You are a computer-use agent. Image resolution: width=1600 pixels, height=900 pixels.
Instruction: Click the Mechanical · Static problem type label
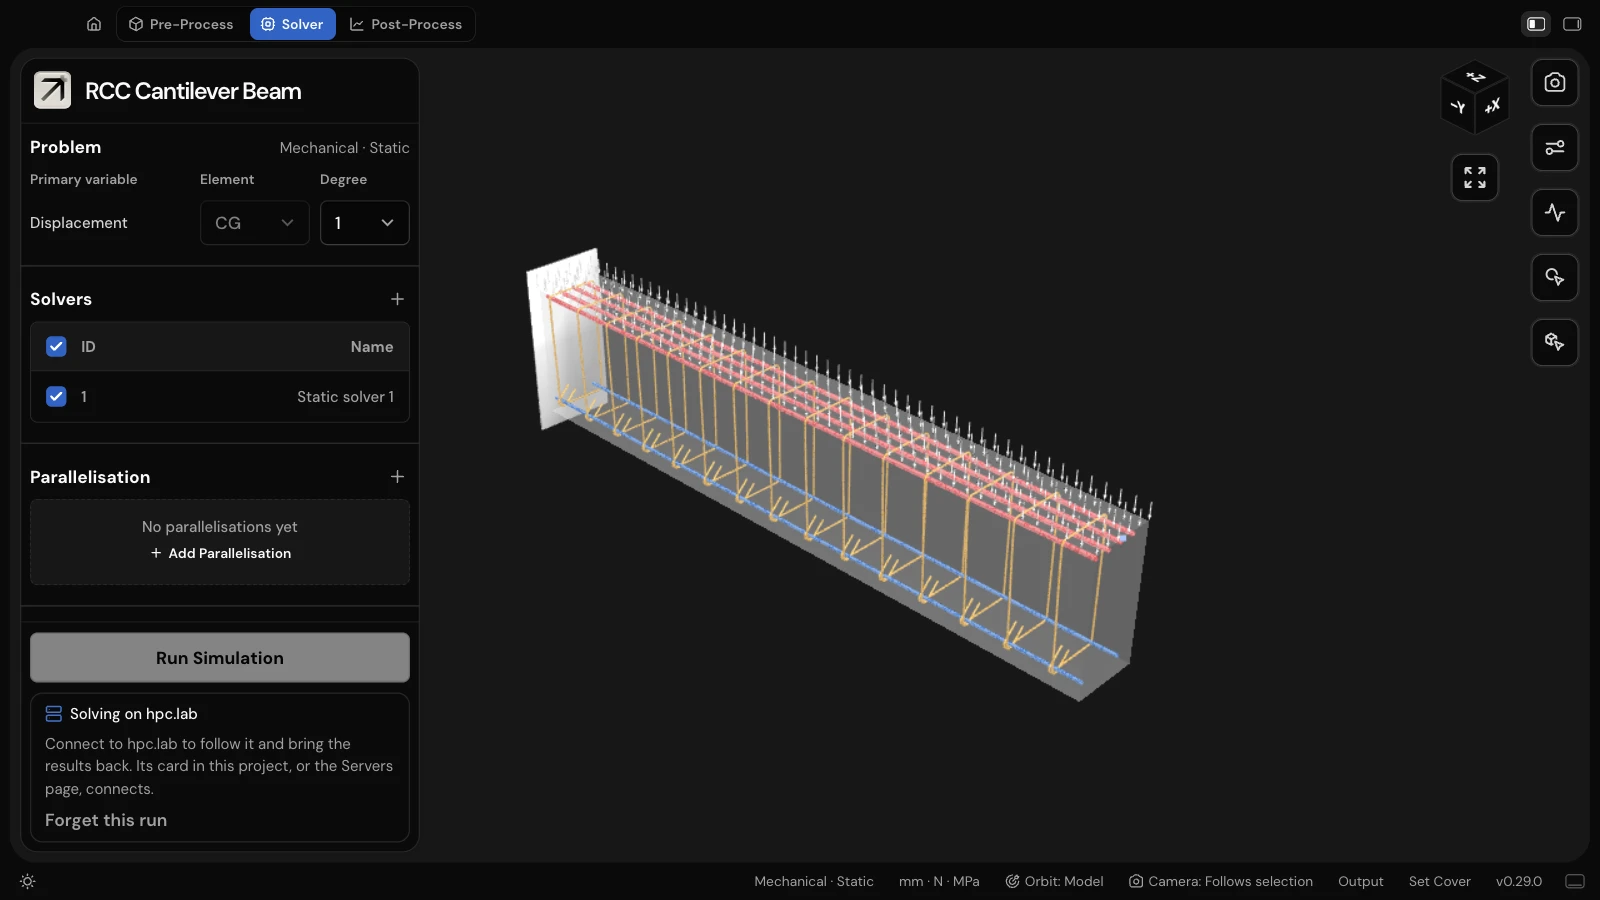point(345,148)
